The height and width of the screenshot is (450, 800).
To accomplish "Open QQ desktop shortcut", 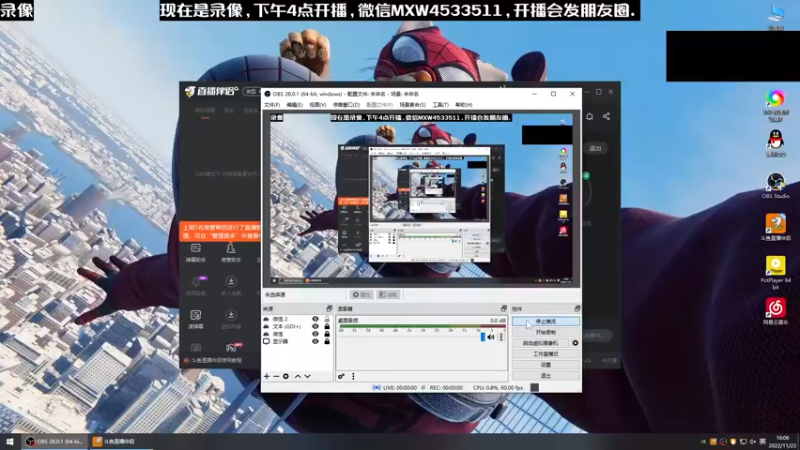I will 776,143.
